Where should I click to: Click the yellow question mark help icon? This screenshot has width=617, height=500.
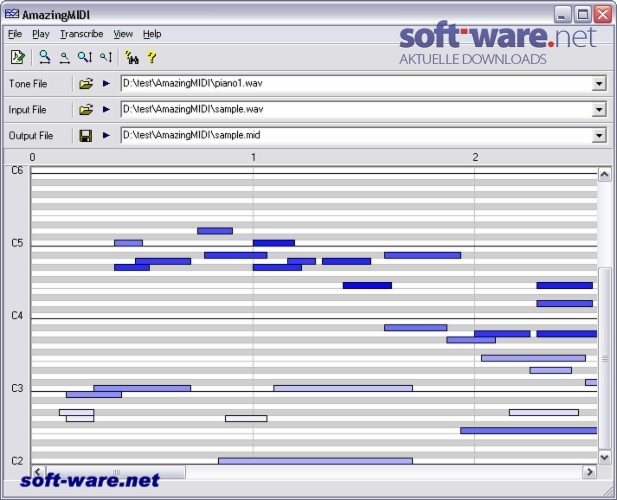click(x=151, y=57)
